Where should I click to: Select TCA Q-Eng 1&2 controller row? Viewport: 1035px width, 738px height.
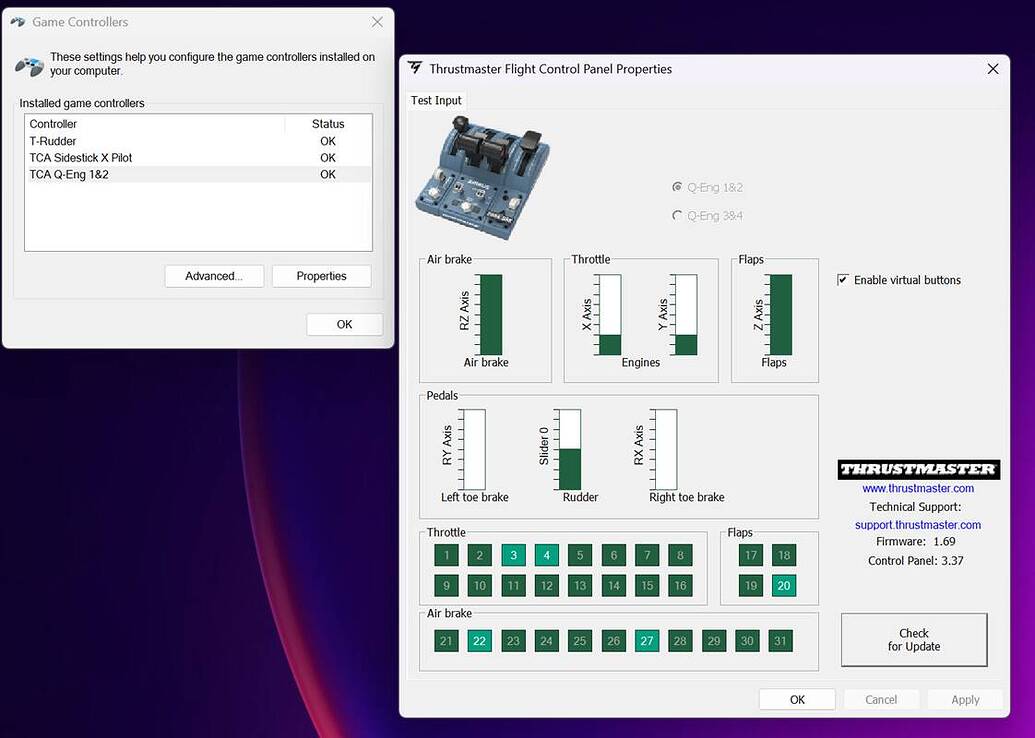(x=198, y=174)
